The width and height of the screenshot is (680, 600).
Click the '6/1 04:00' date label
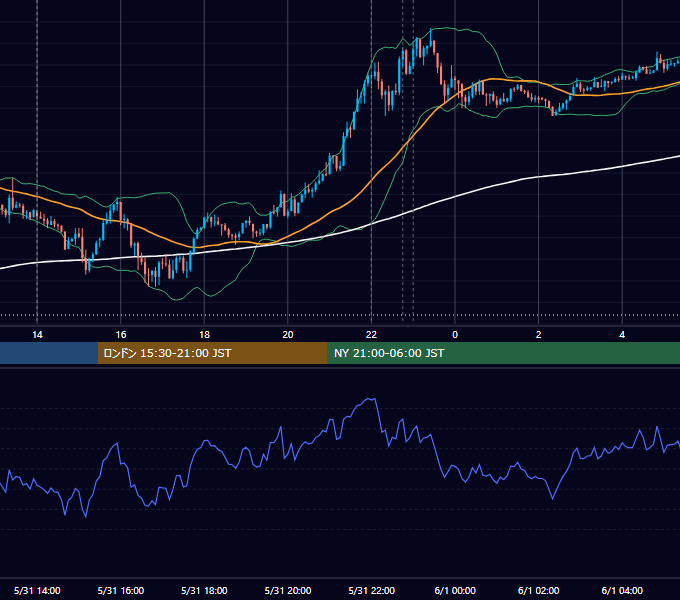click(x=622, y=590)
